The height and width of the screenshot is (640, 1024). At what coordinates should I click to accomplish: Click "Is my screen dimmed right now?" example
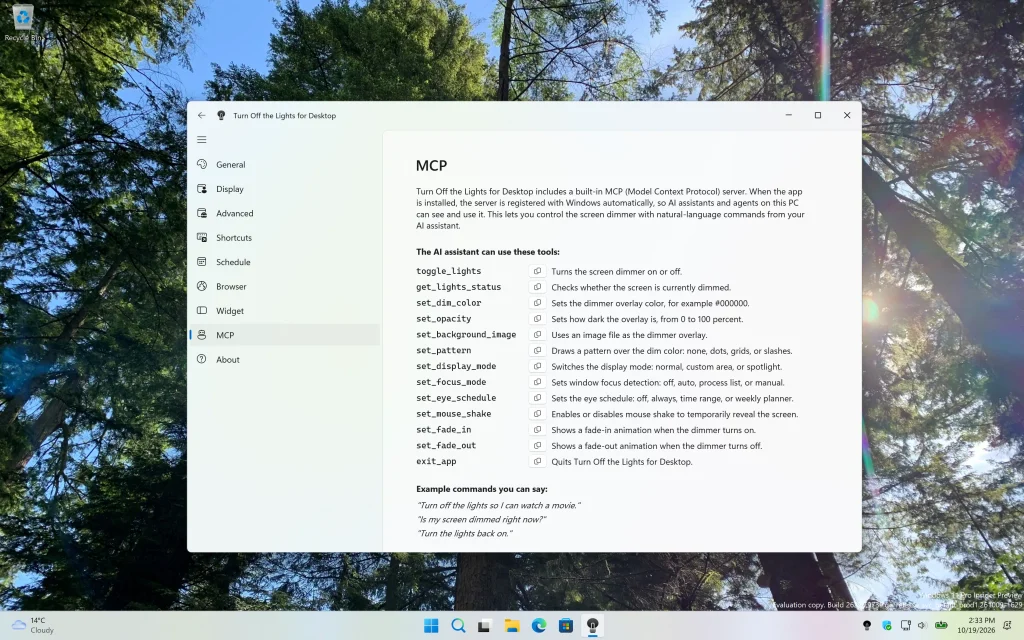pos(481,519)
